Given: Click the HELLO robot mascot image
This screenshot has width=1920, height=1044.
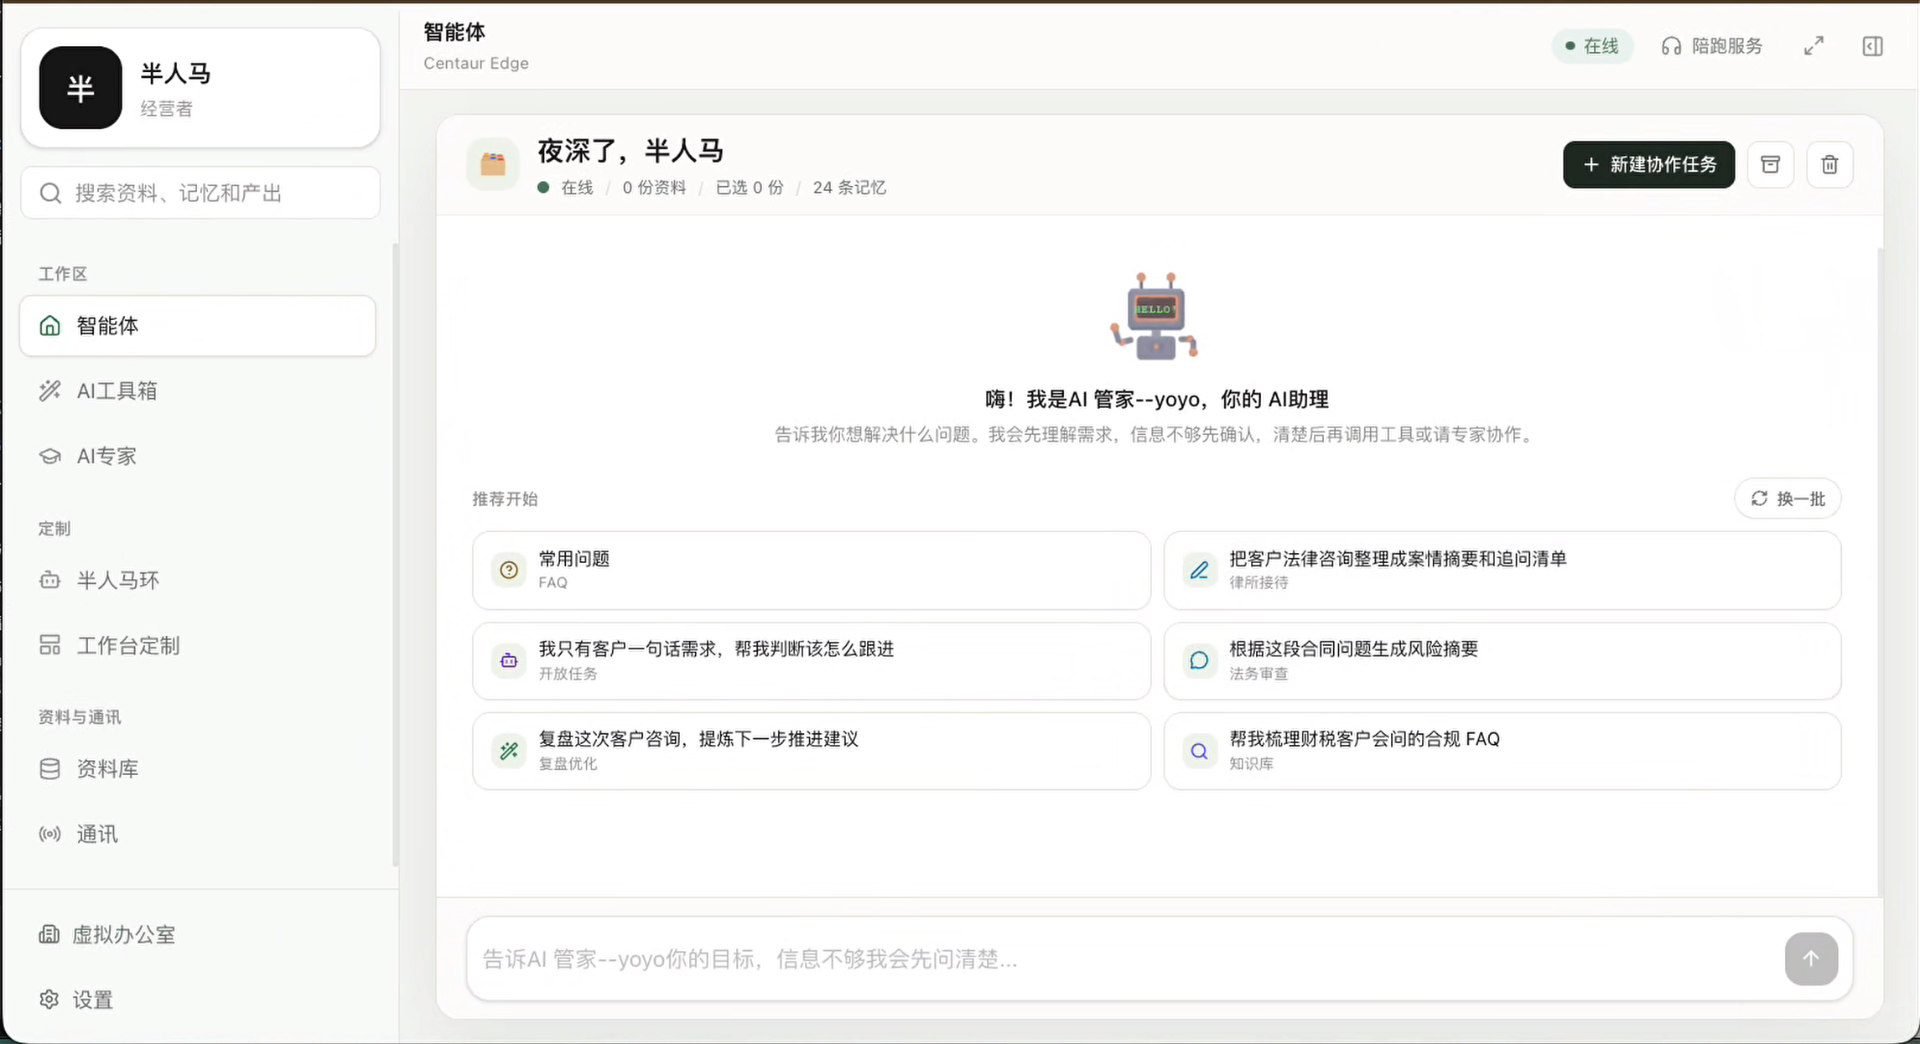Looking at the screenshot, I should coord(1154,315).
